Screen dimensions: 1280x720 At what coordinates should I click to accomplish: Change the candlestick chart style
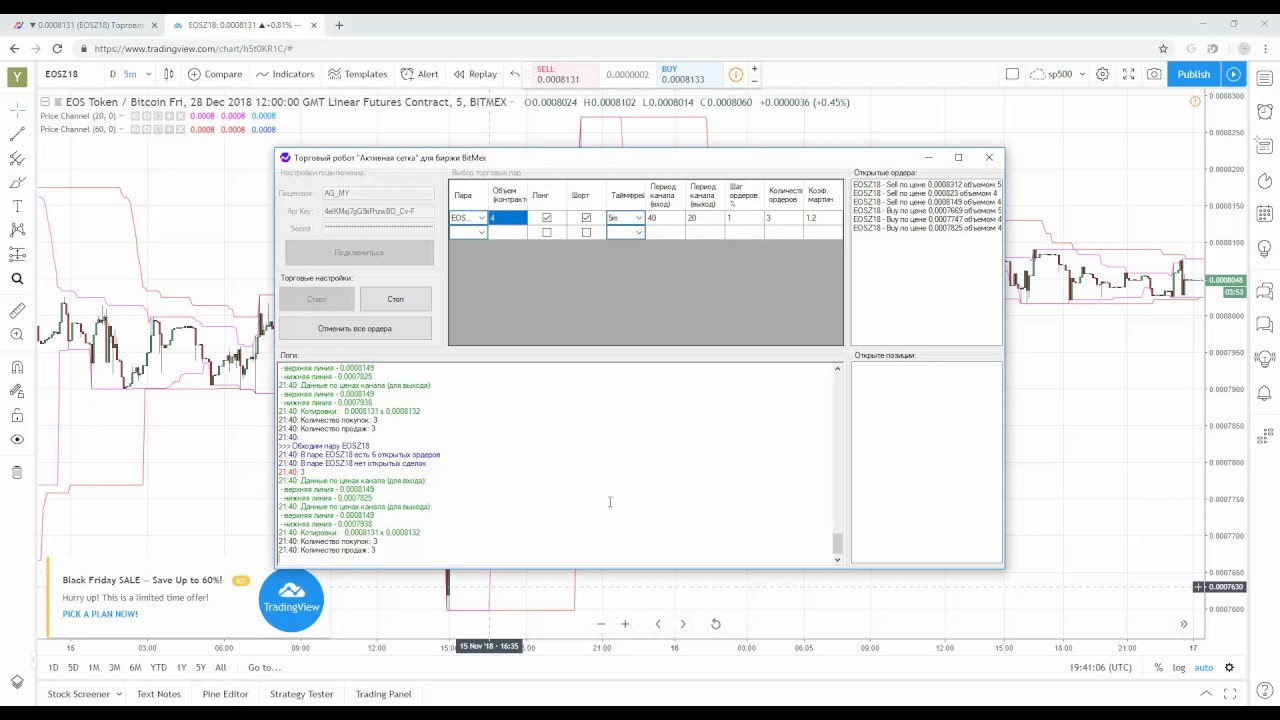[x=169, y=74]
